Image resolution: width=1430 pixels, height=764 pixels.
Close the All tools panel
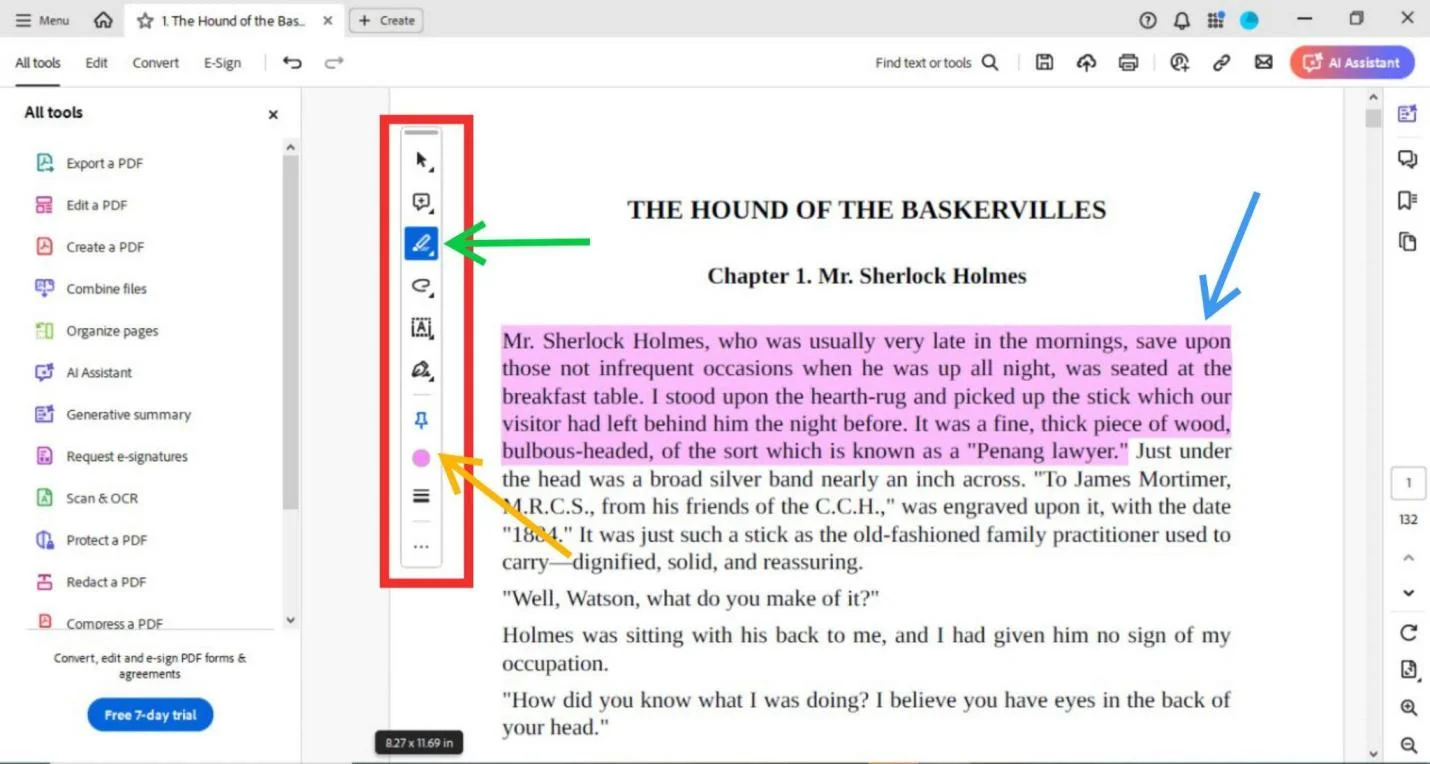tap(273, 115)
